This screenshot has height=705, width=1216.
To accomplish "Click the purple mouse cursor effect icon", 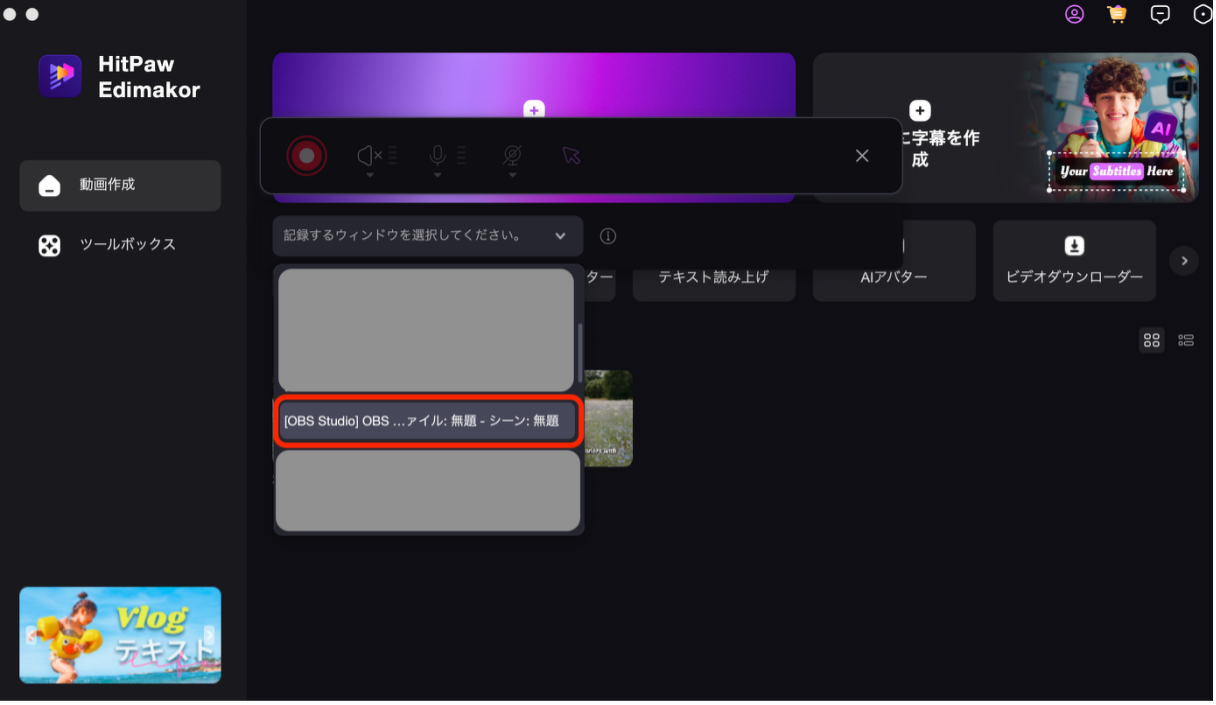I will [571, 156].
